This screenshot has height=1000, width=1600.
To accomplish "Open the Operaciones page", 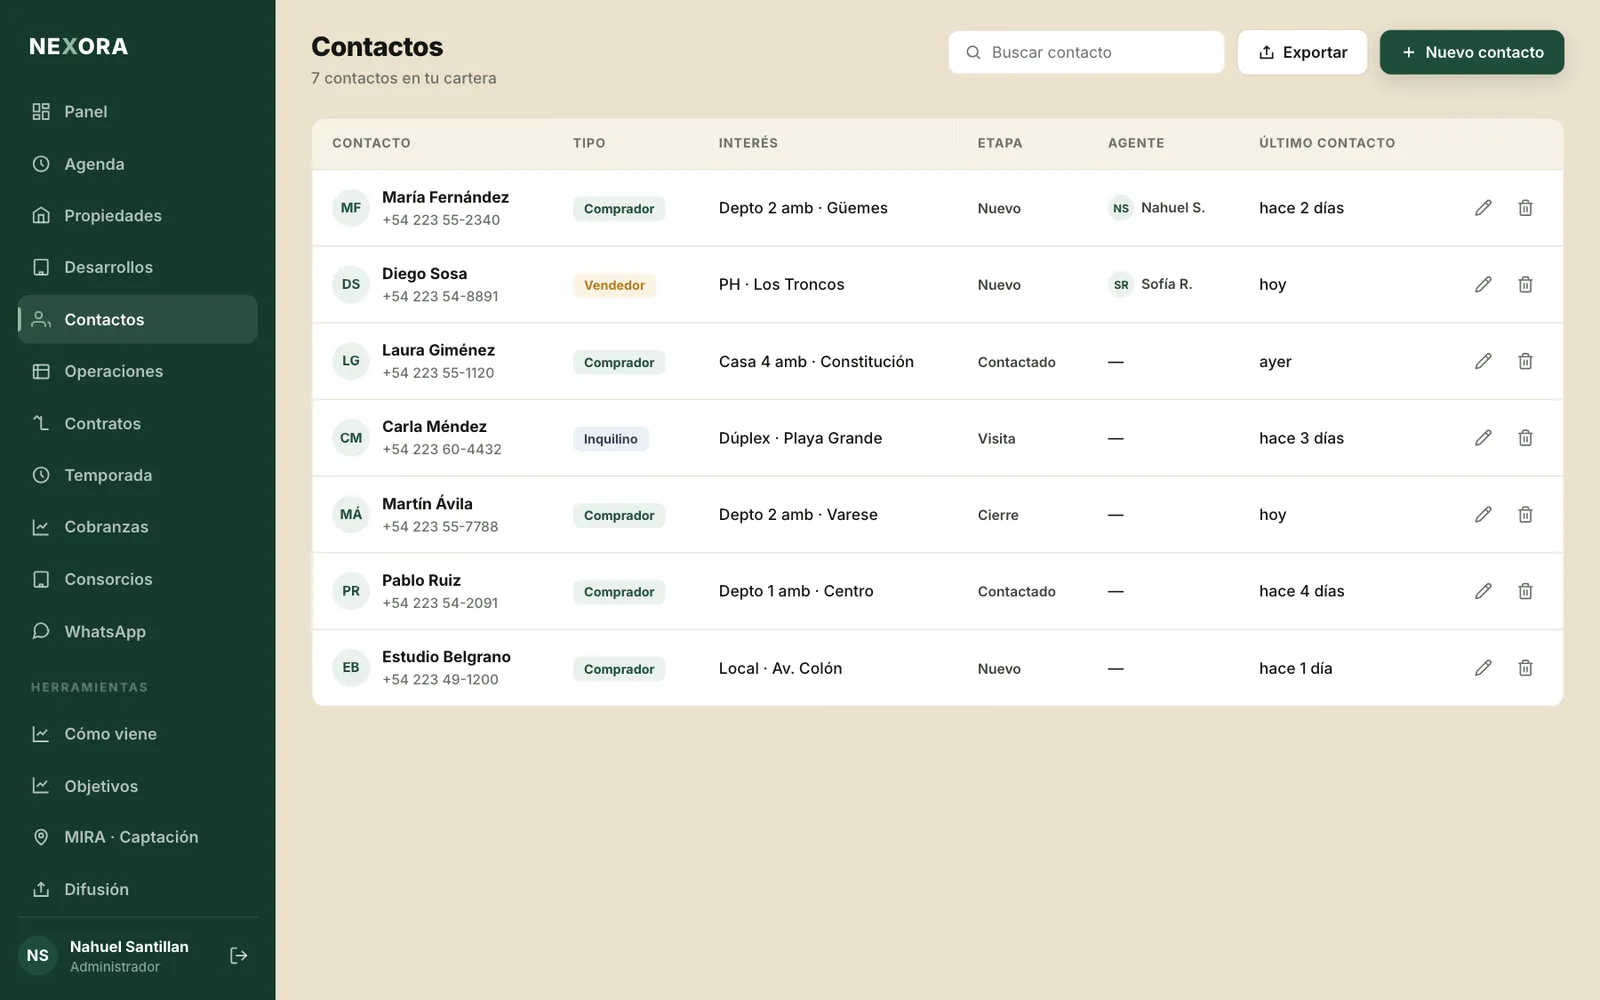I will pos(138,372).
